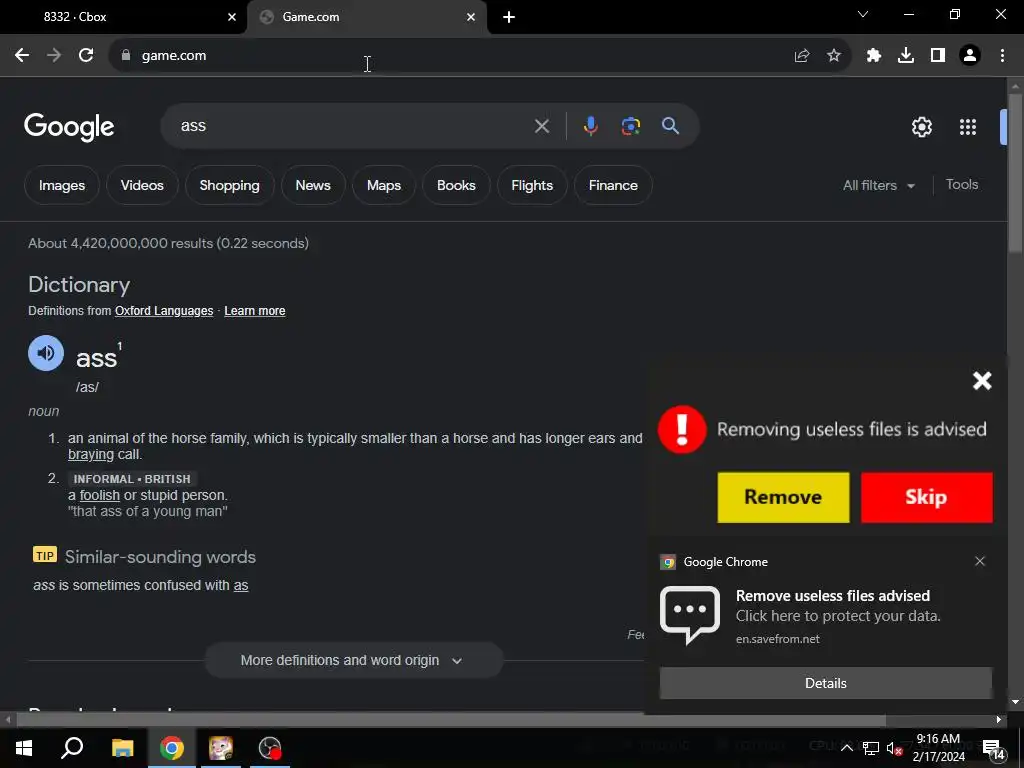Open OBS Studio from taskbar

pyautogui.click(x=270, y=748)
